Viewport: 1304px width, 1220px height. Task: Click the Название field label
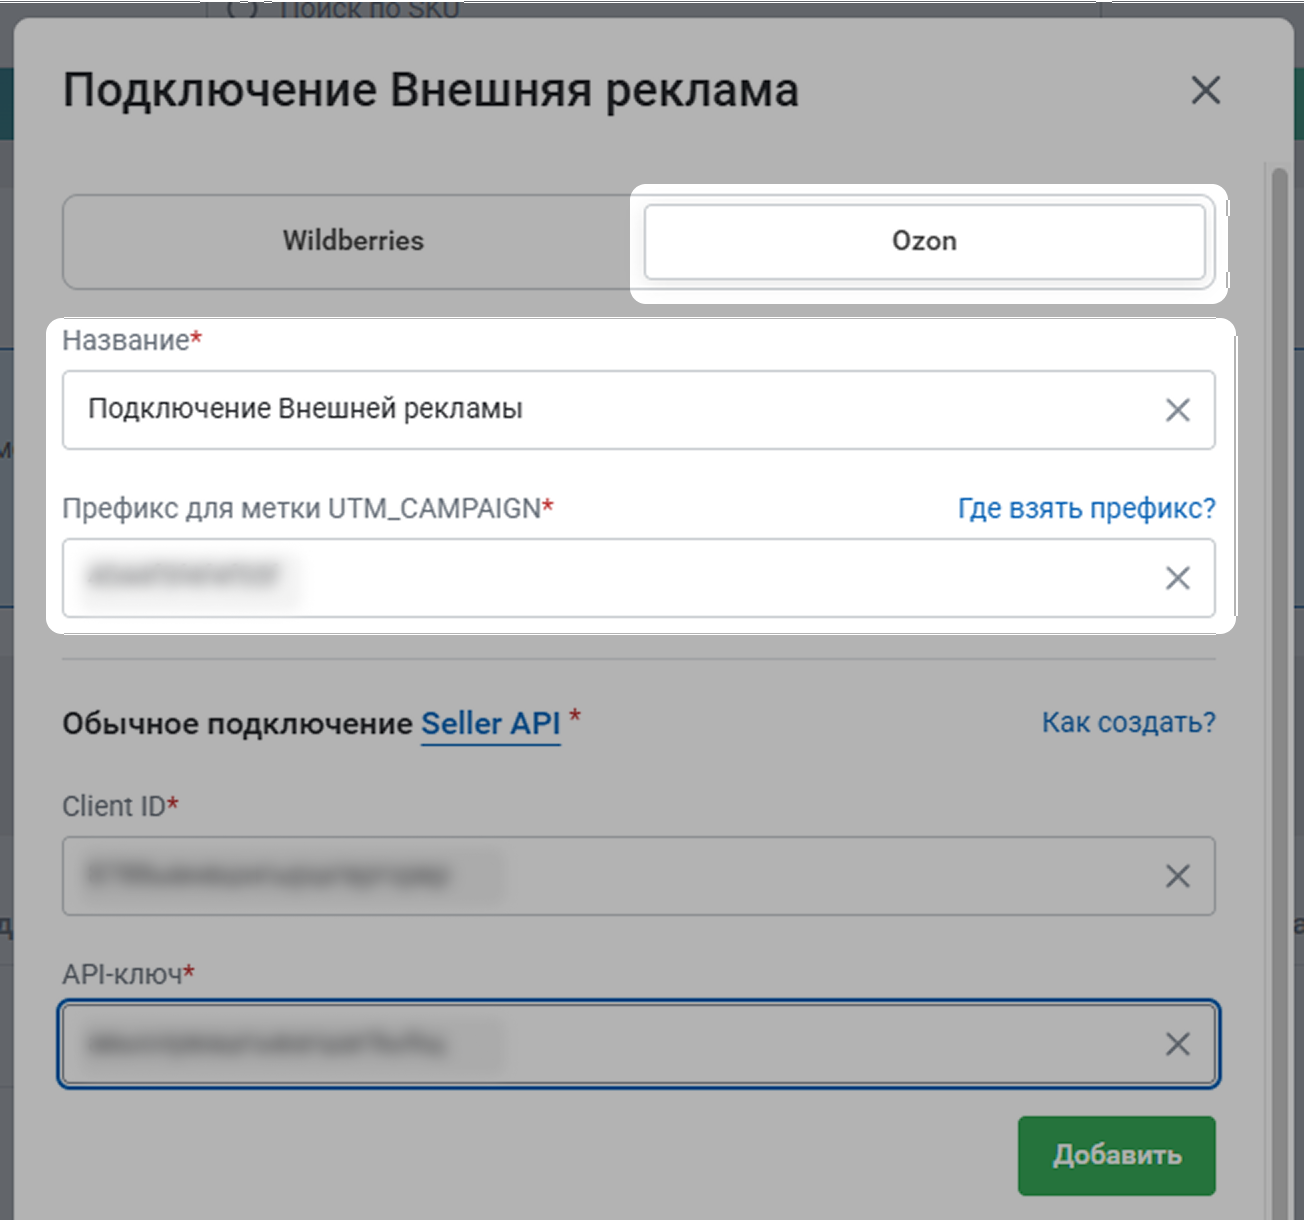coord(126,341)
